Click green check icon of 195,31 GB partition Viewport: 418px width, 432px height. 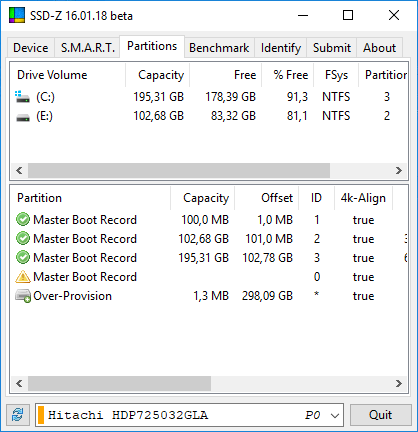[23, 257]
